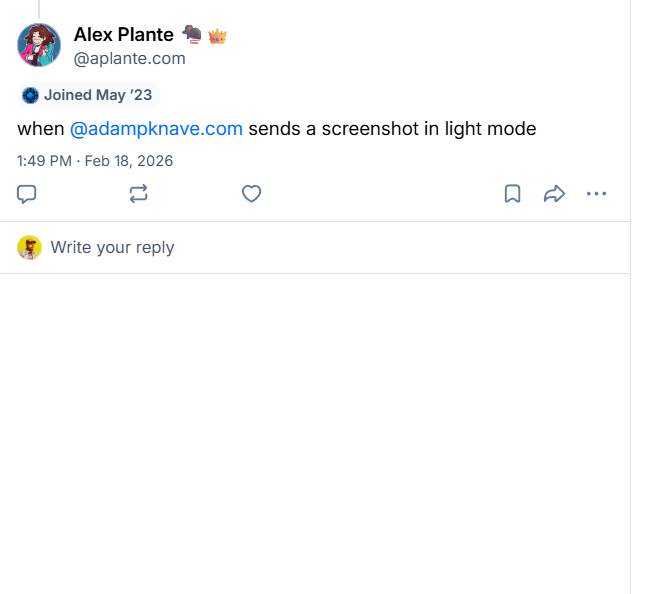Screen dimensions: 651x594
Task: Click the post text about light mode
Action: 392,129
